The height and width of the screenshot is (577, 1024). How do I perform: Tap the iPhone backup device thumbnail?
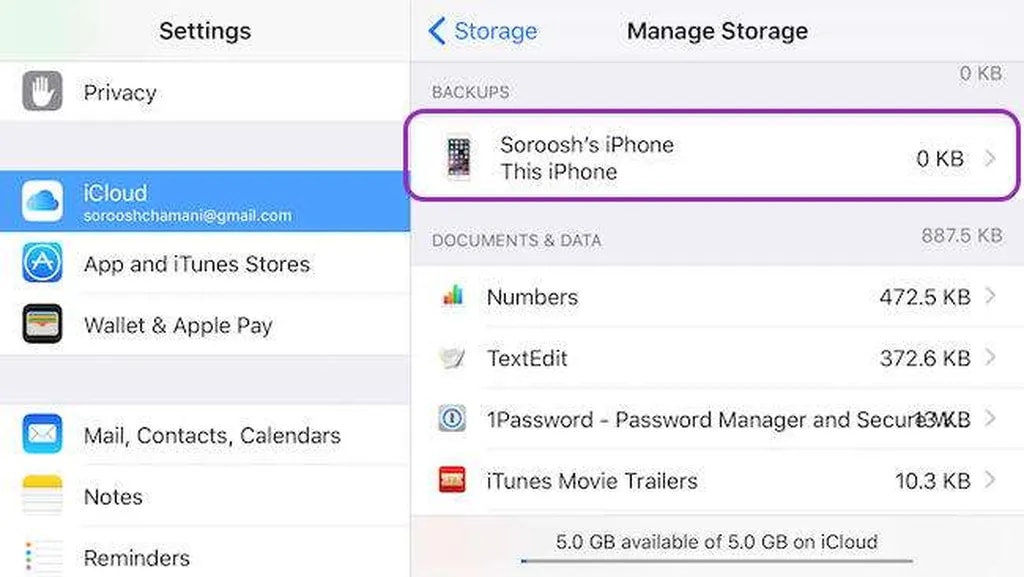[460, 158]
